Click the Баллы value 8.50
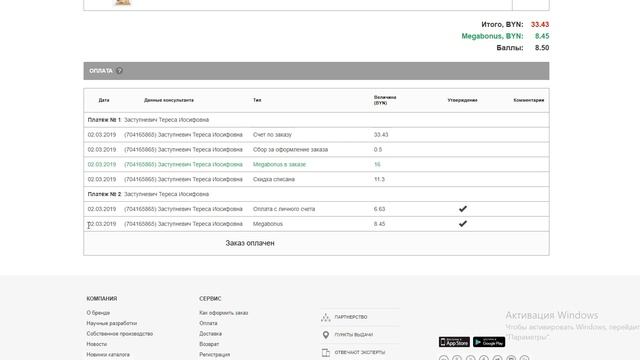 click(542, 47)
